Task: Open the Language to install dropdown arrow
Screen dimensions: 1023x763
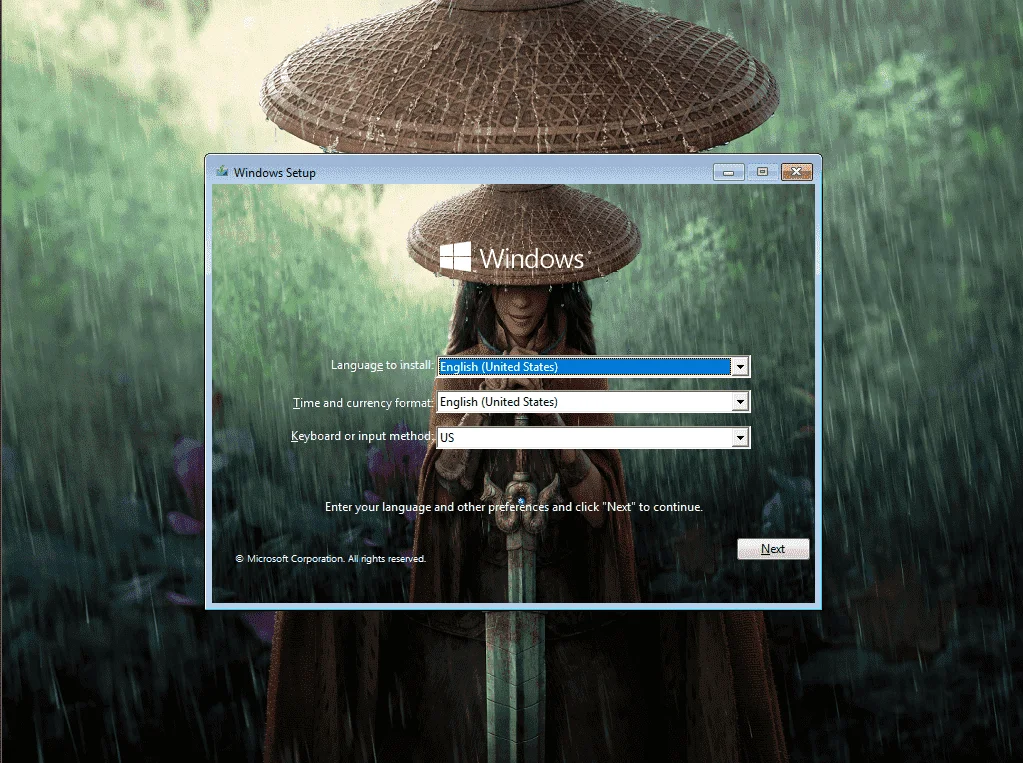Action: click(x=740, y=367)
